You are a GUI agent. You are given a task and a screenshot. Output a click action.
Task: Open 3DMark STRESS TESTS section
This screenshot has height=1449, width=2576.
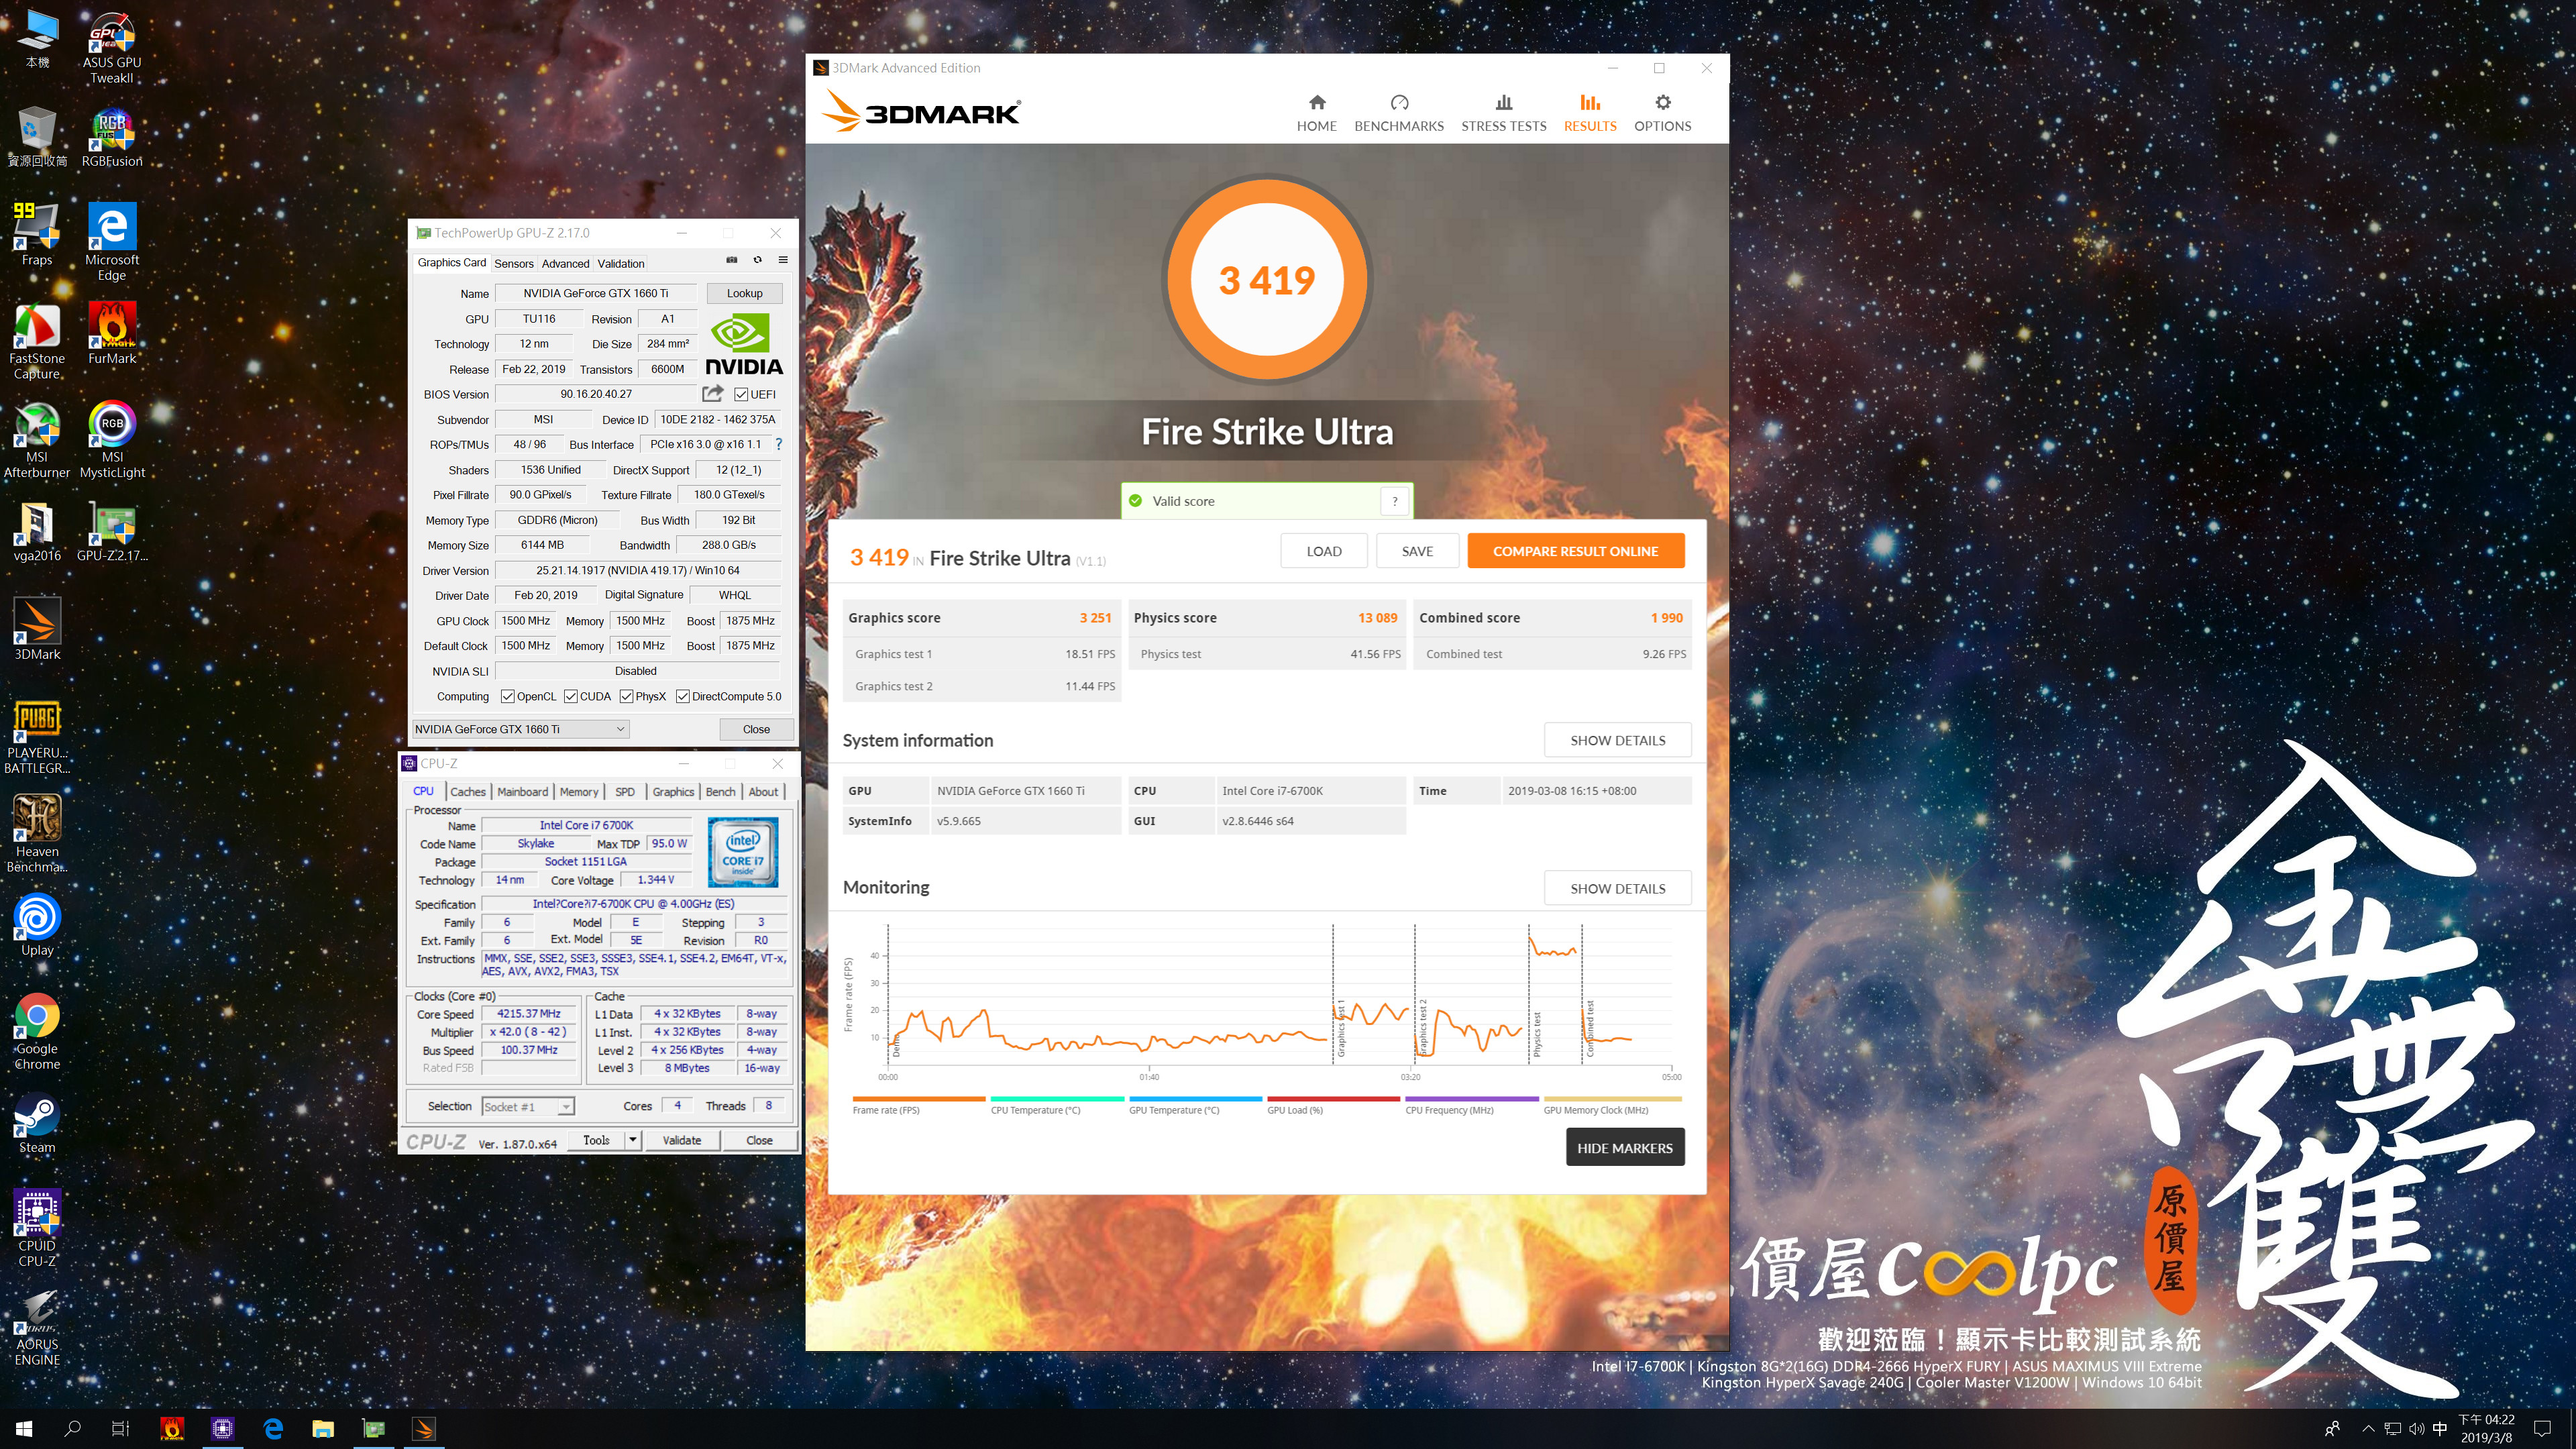click(1503, 113)
